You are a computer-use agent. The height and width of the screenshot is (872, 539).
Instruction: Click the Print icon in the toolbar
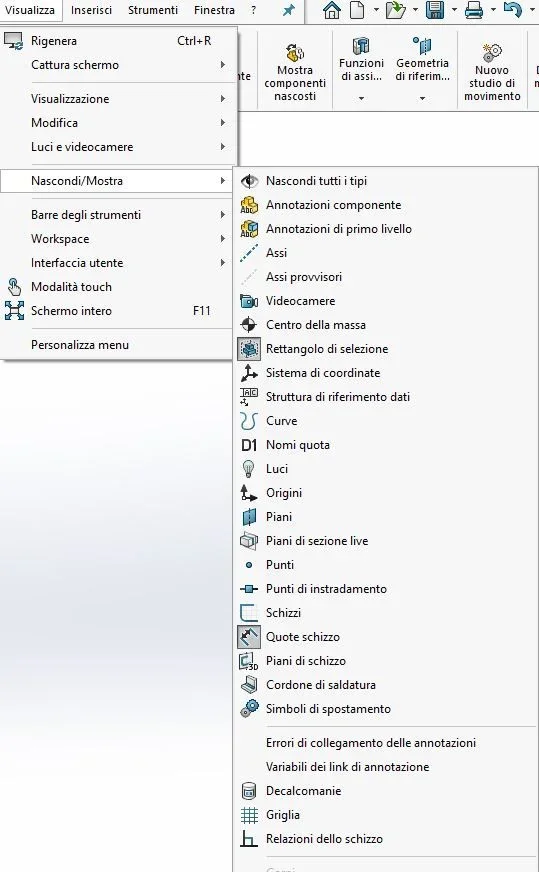coord(473,10)
